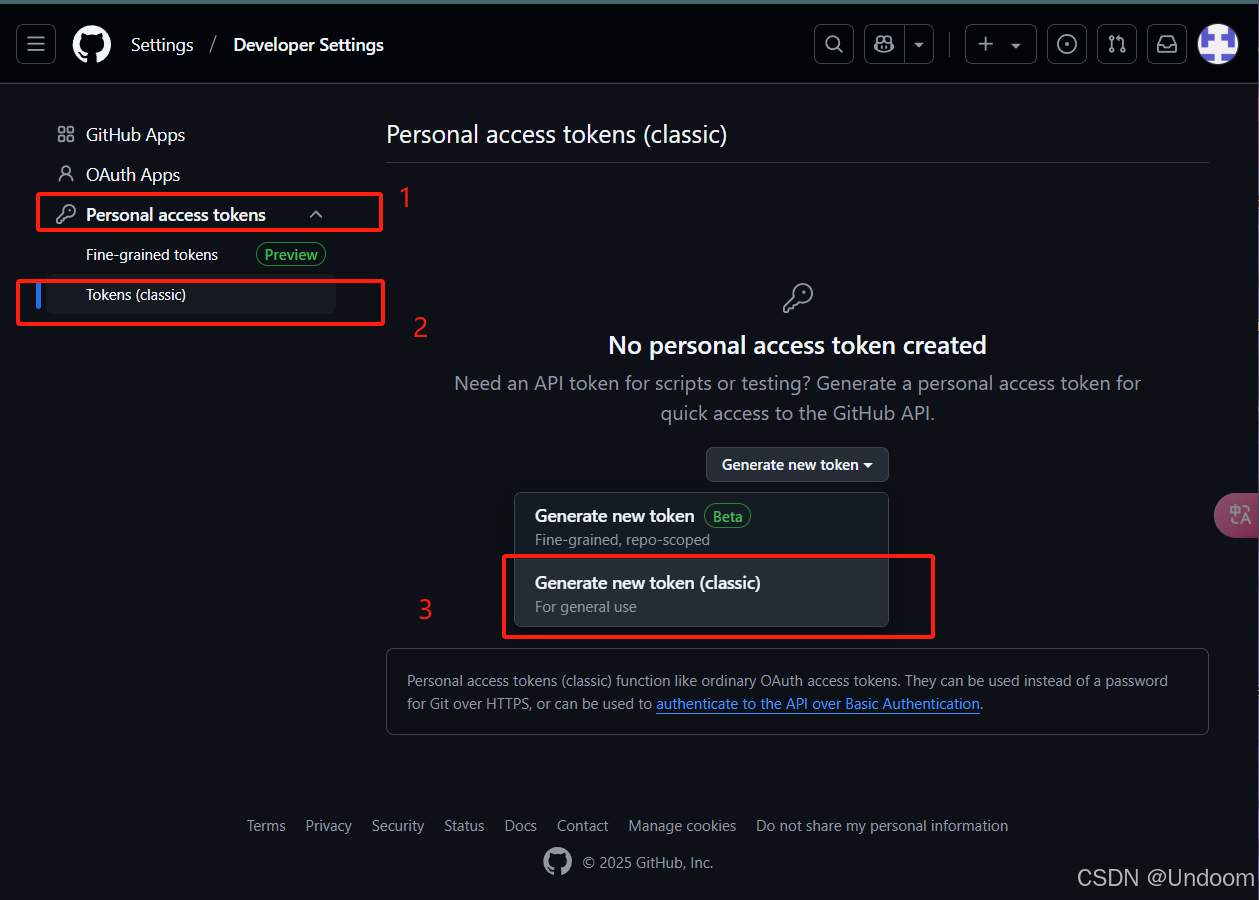Viewport: 1259px width, 900px height.
Task: Open the plus create-new menu
Action: coord(1000,45)
